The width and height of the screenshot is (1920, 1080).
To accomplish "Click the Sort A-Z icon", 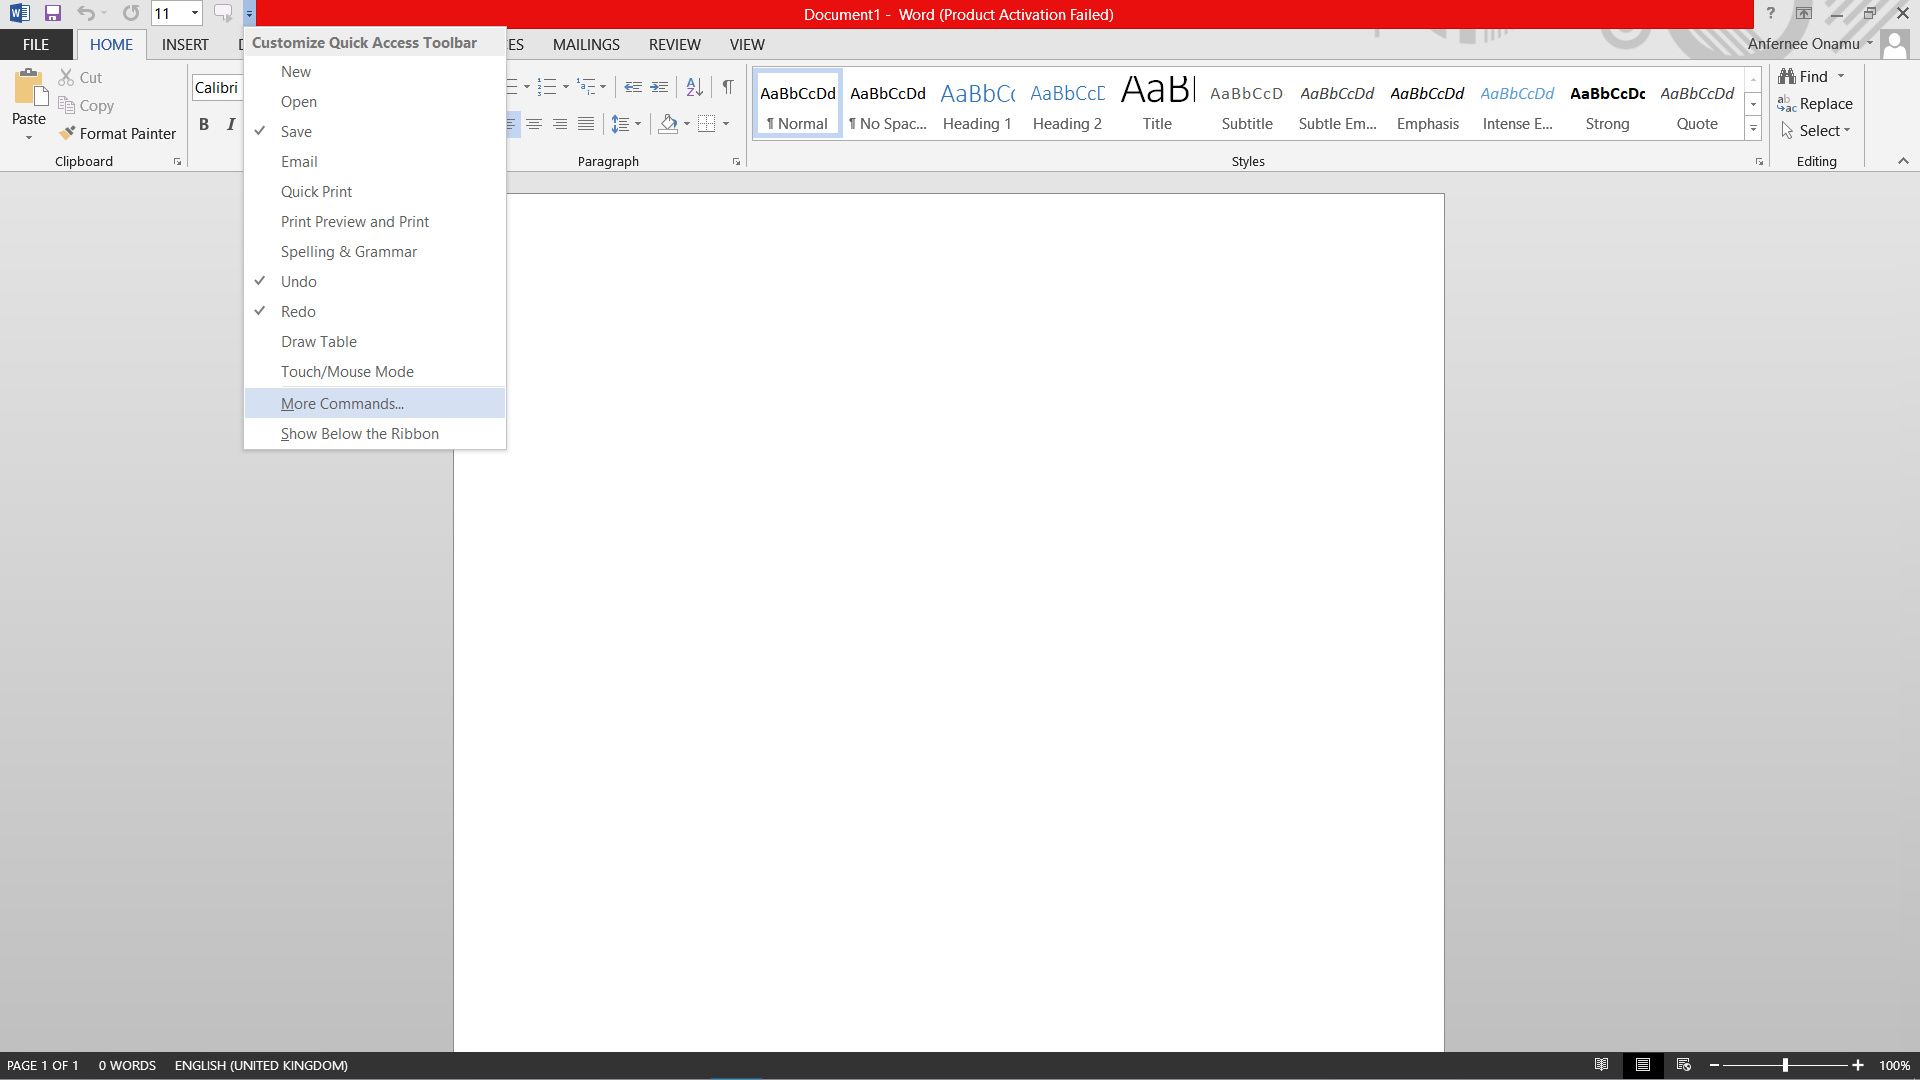I will point(694,87).
